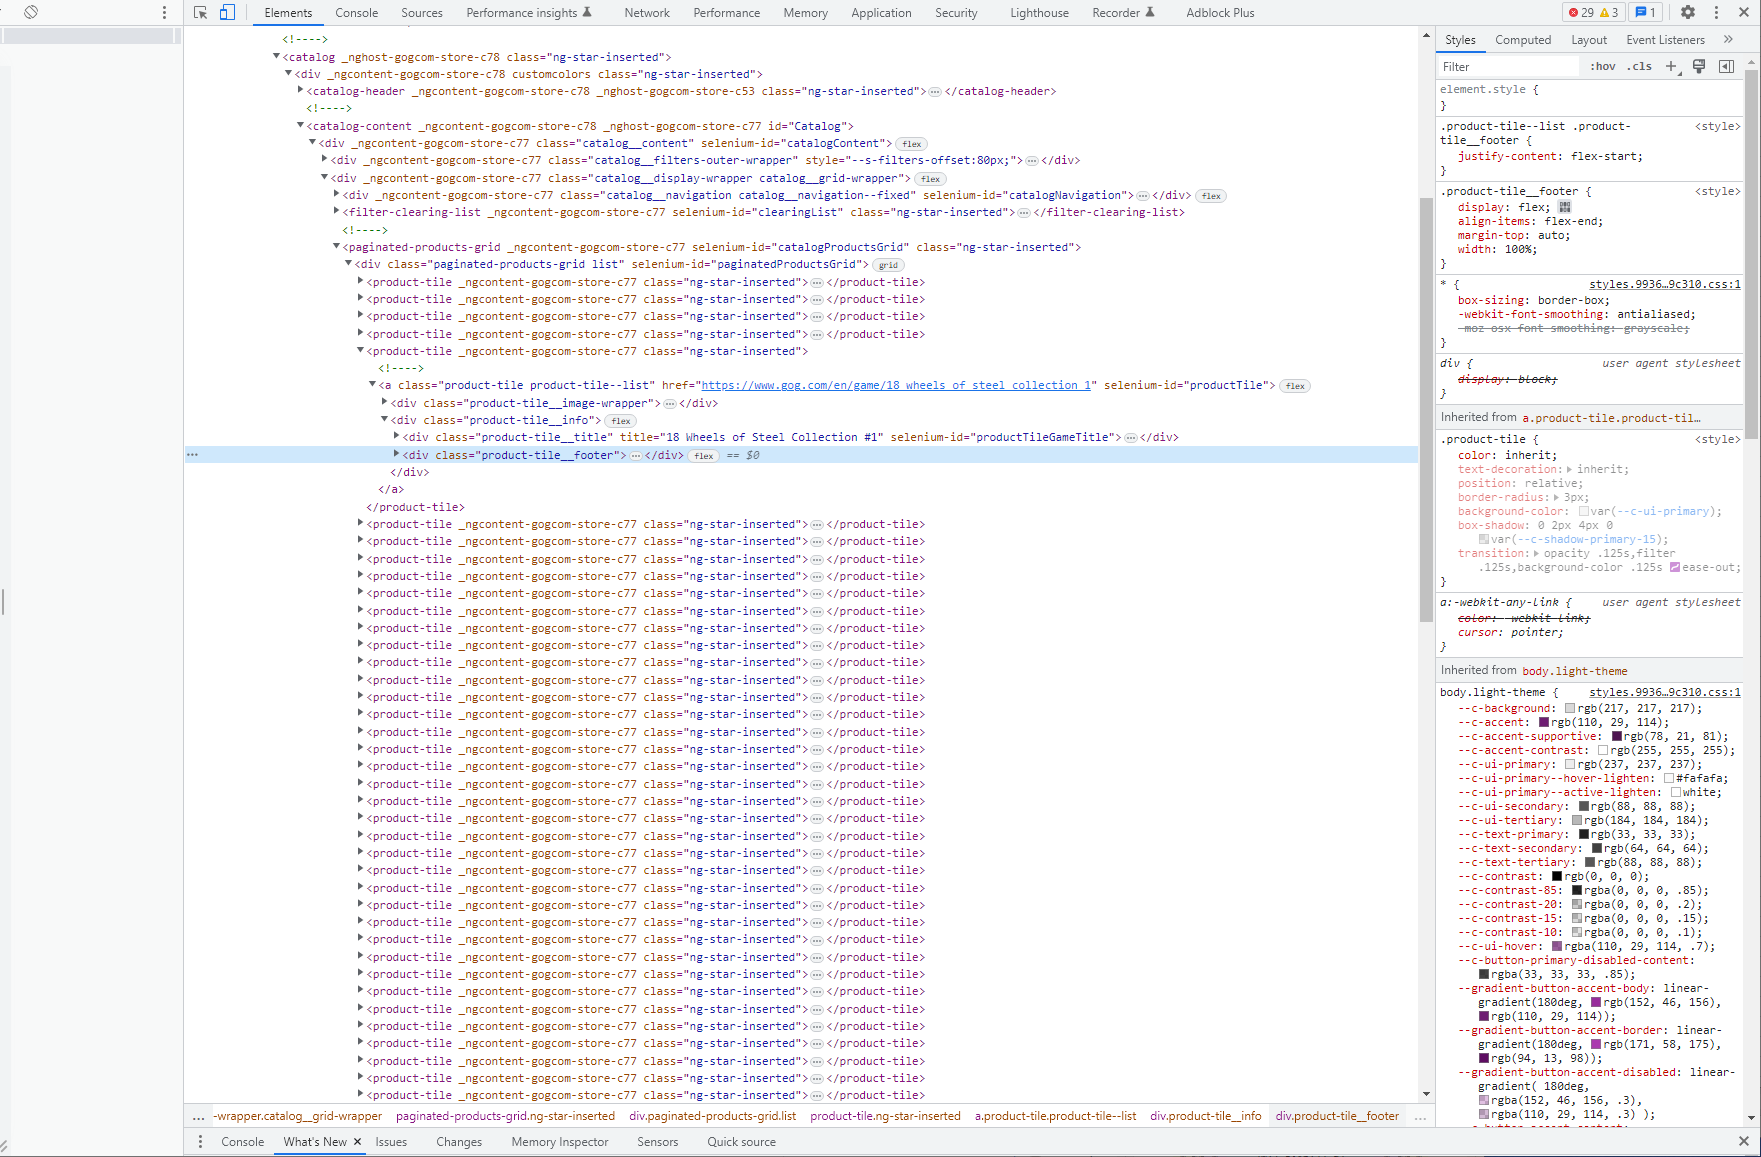Close the What's New drawer tab
1761x1157 pixels.
[357, 1142]
